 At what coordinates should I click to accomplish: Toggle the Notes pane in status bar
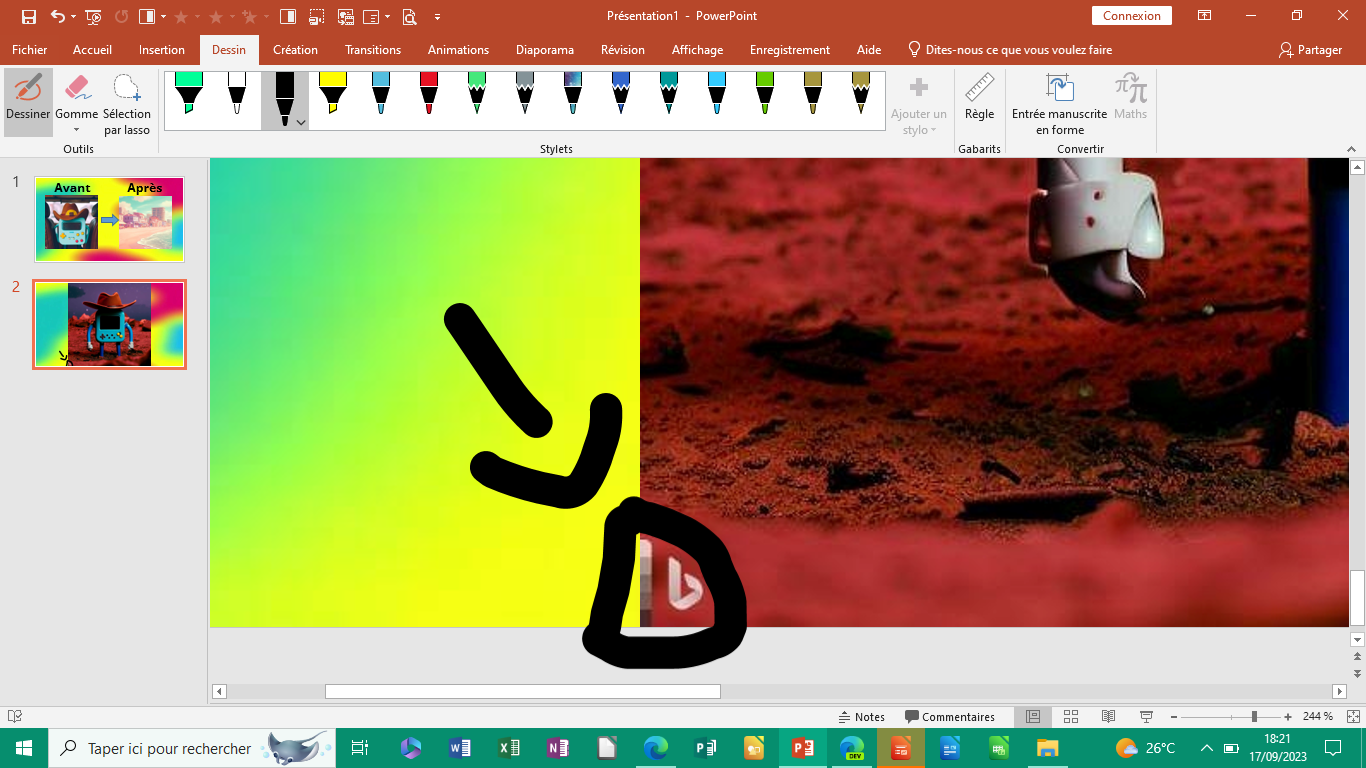pyautogui.click(x=861, y=717)
